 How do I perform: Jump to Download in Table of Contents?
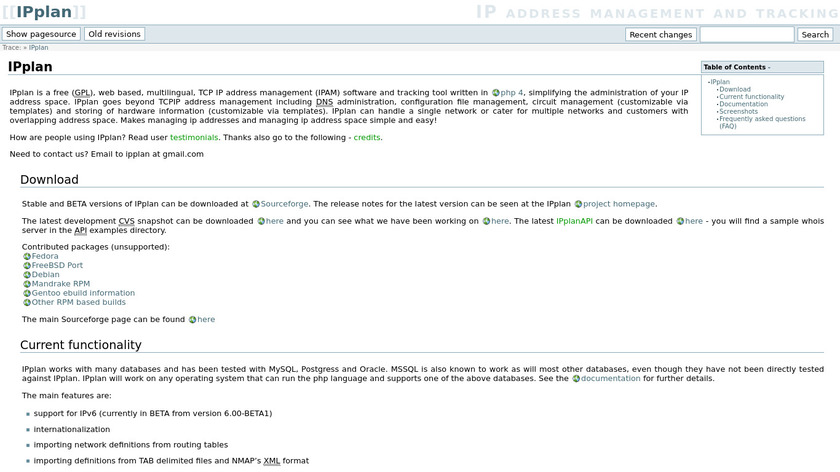click(735, 89)
